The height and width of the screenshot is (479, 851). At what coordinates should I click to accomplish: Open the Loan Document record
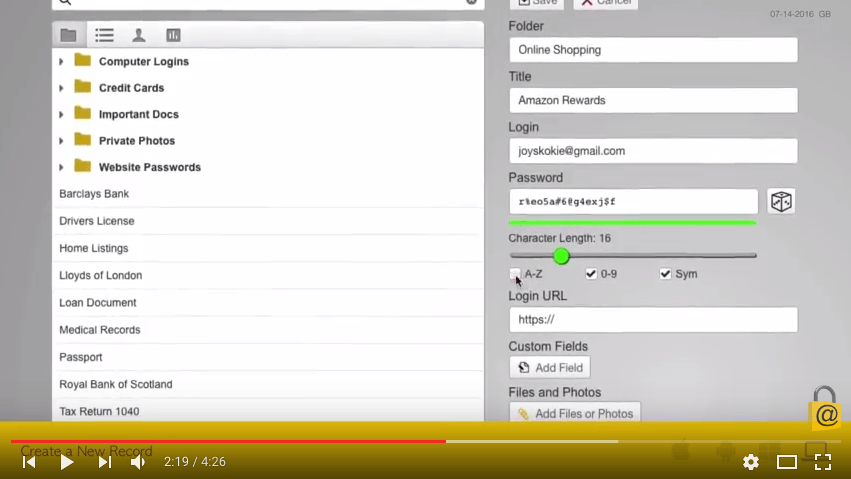(268, 303)
